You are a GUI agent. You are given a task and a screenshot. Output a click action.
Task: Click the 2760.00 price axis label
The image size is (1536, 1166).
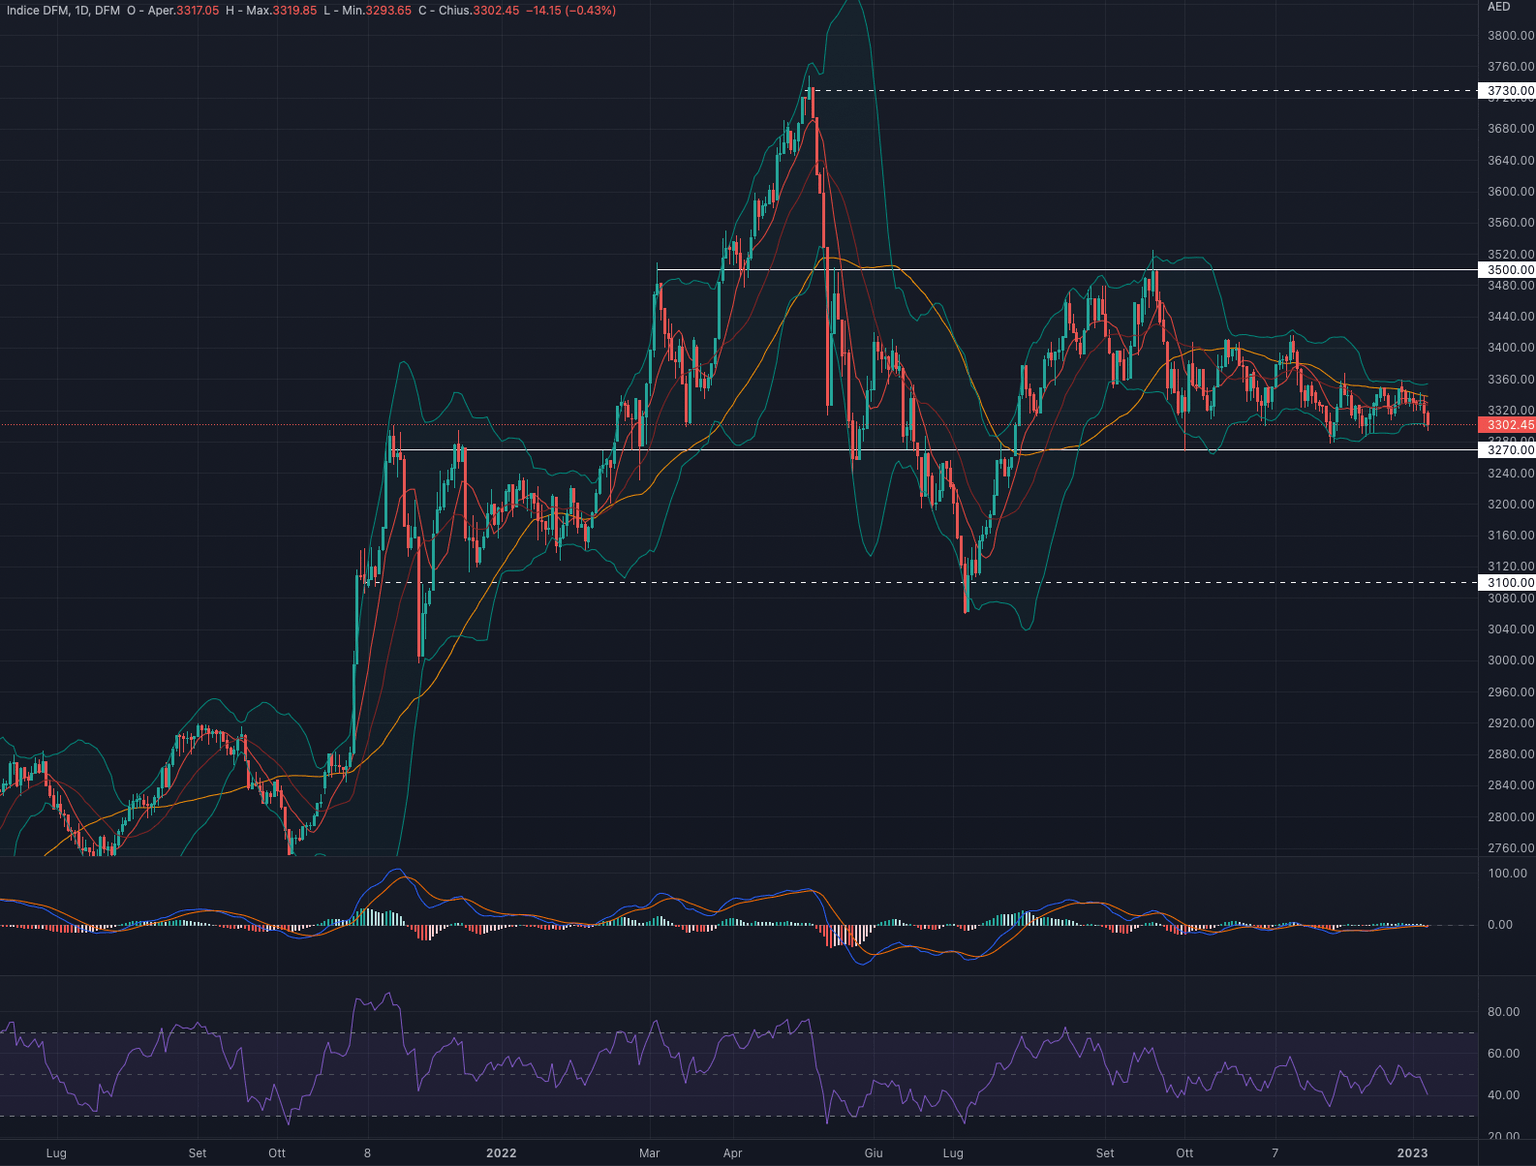(x=1510, y=848)
